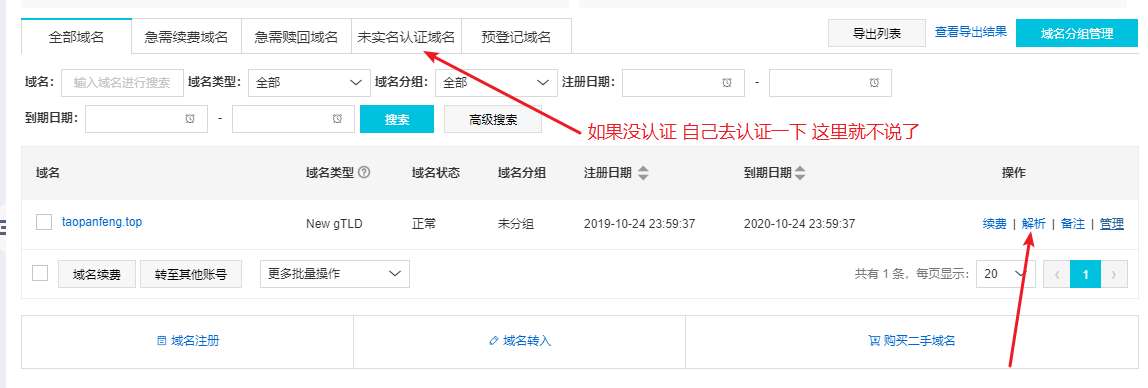1148x388 pixels.
Task: Click 管理 for taopanfeng.top
Action: tap(1111, 224)
